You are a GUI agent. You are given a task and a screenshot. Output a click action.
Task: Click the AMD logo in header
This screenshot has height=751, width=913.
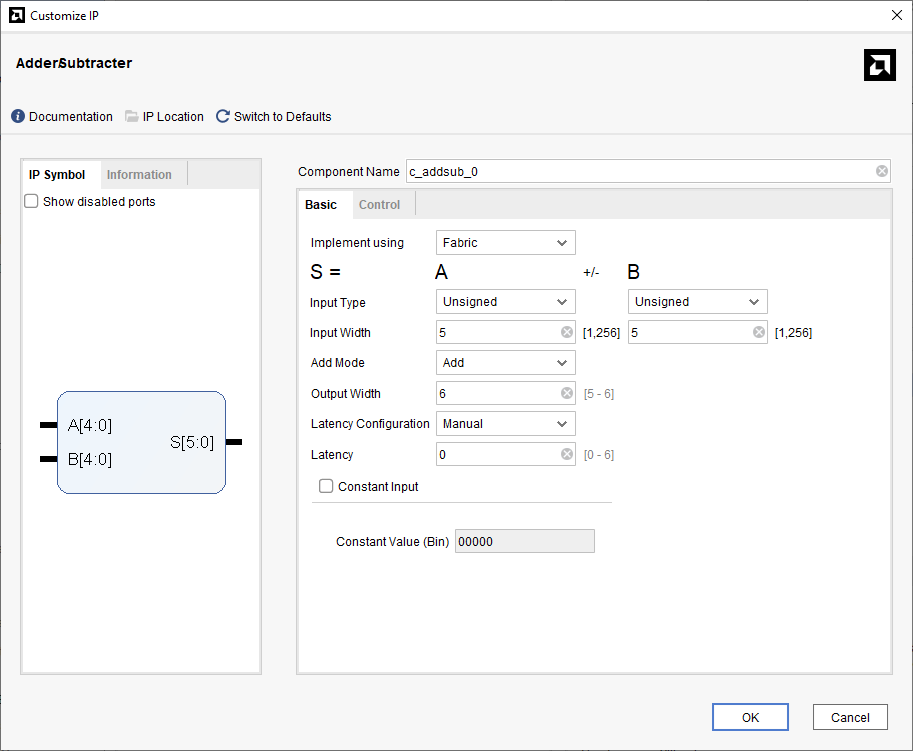(879, 65)
